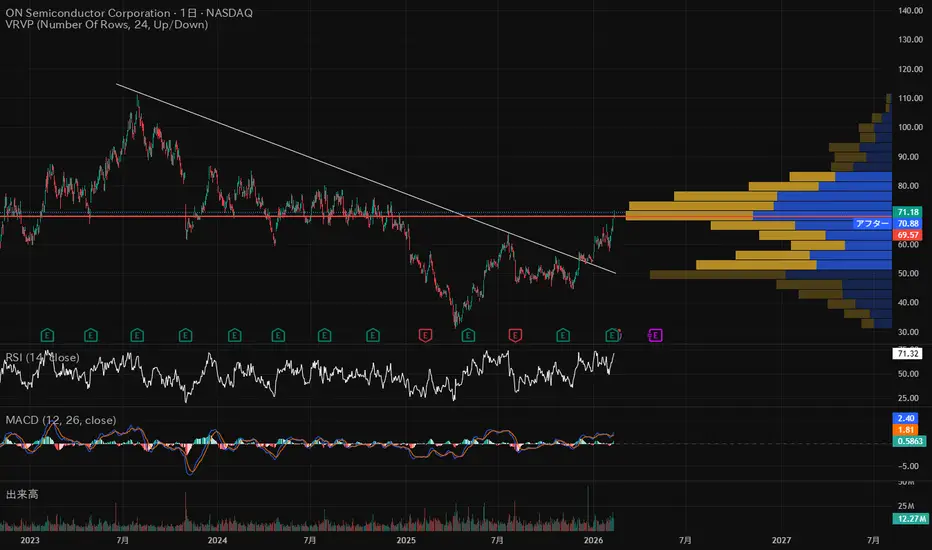Click the green earnings marker between the two red ones

click(468, 336)
